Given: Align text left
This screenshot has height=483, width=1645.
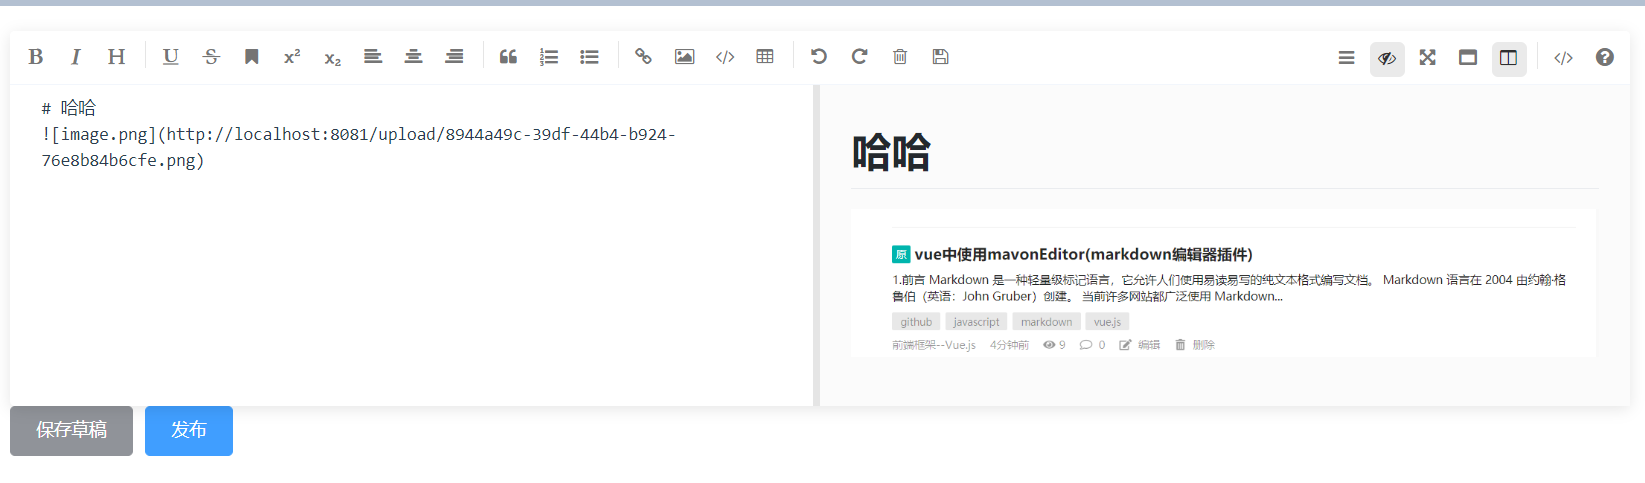Looking at the screenshot, I should coord(373,57).
